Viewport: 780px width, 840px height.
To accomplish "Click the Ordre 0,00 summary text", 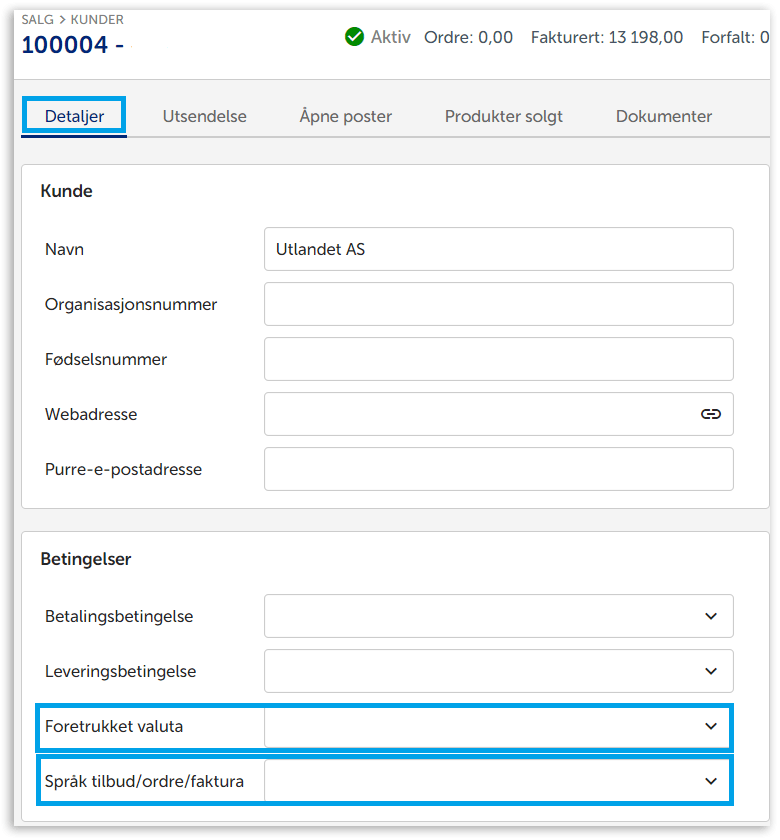I will pos(468,37).
